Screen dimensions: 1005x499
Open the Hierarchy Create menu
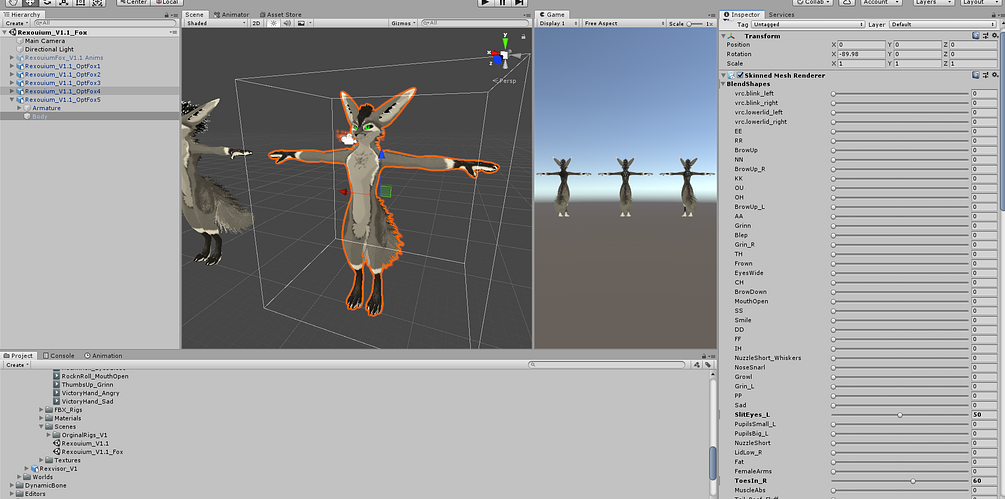[x=15, y=23]
